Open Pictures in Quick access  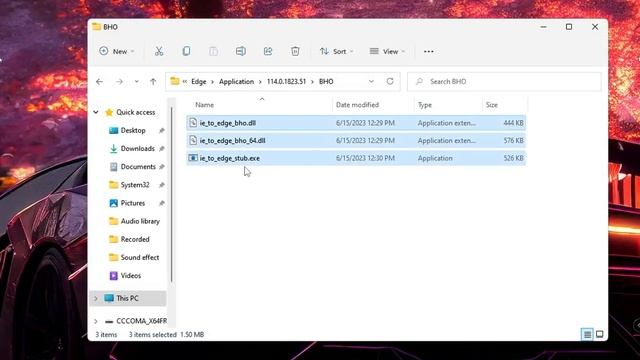click(133, 203)
